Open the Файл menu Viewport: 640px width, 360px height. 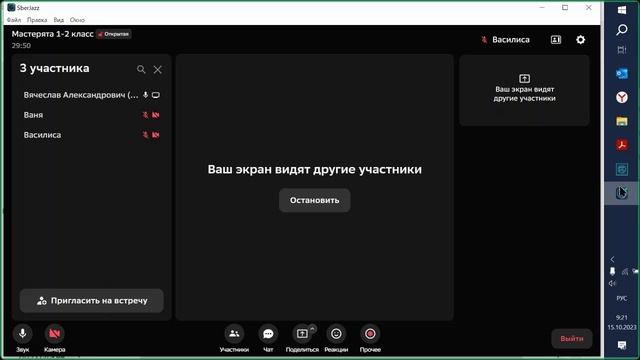point(14,20)
